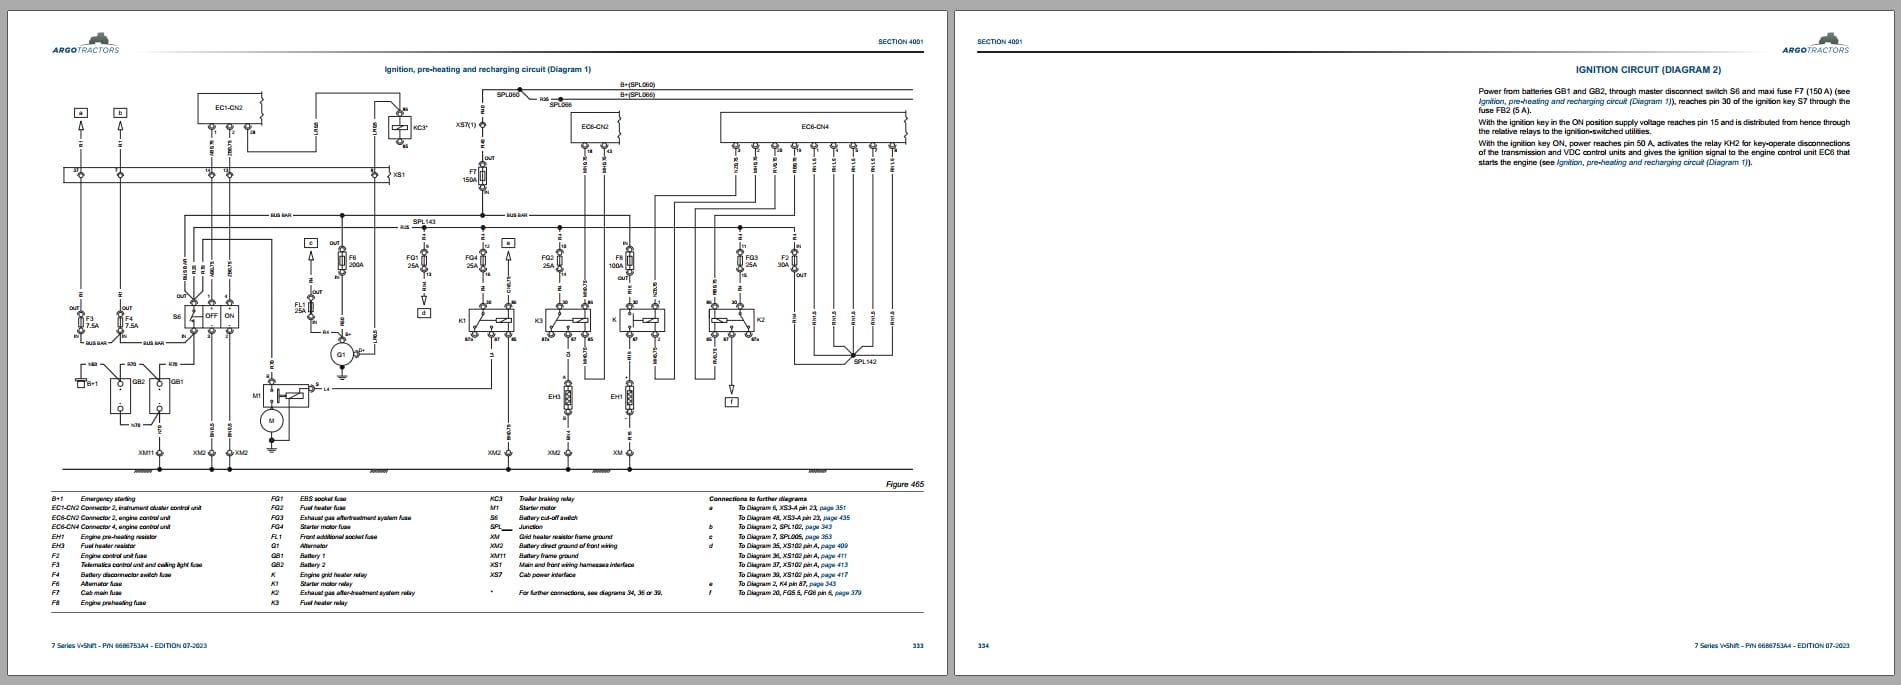Select the F7 150A fuse symbol
The height and width of the screenshot is (685, 1901).
coord(483,176)
